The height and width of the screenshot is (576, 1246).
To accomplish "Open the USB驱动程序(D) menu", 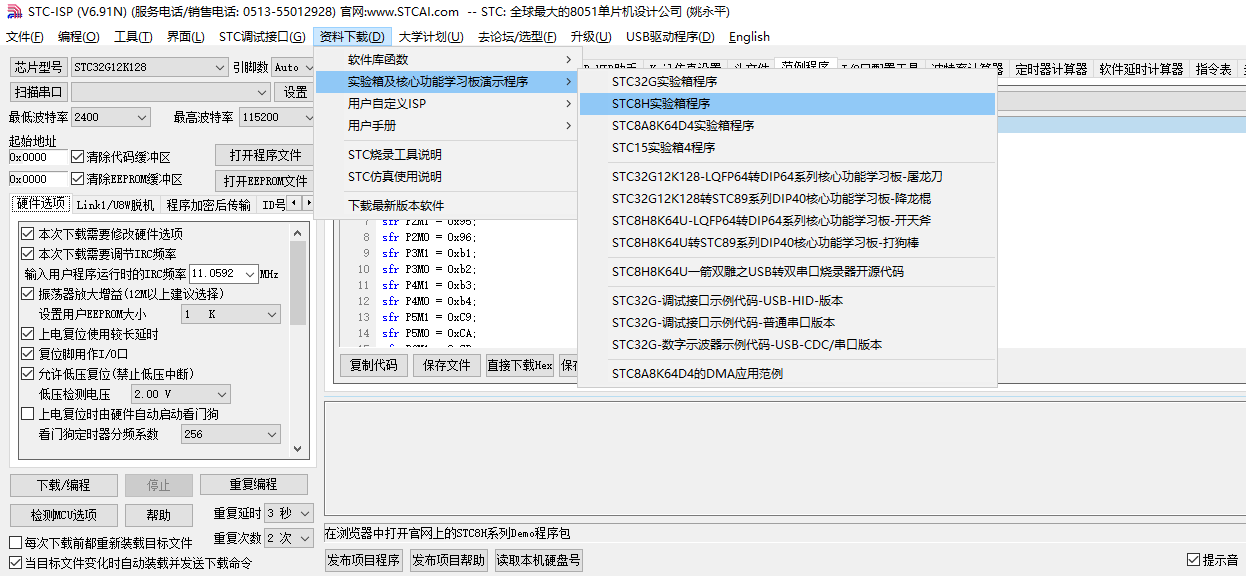I will (x=670, y=37).
